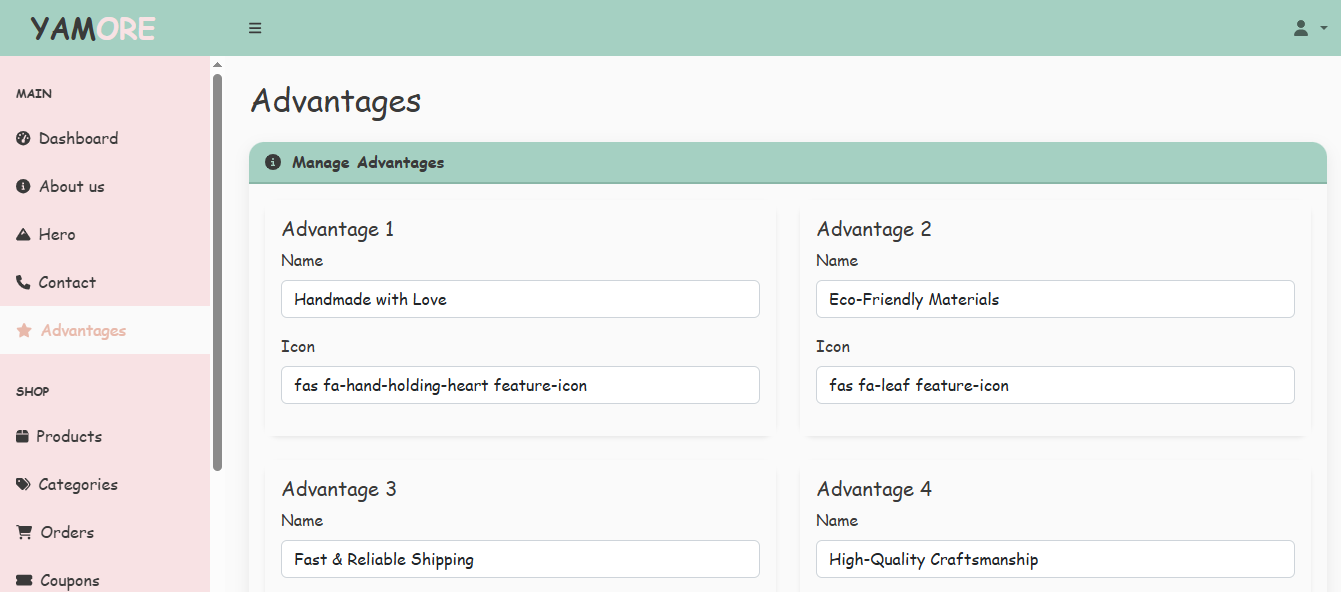Viewport: 1341px width, 592px height.
Task: Click the Advantages star icon
Action: pyautogui.click(x=24, y=331)
